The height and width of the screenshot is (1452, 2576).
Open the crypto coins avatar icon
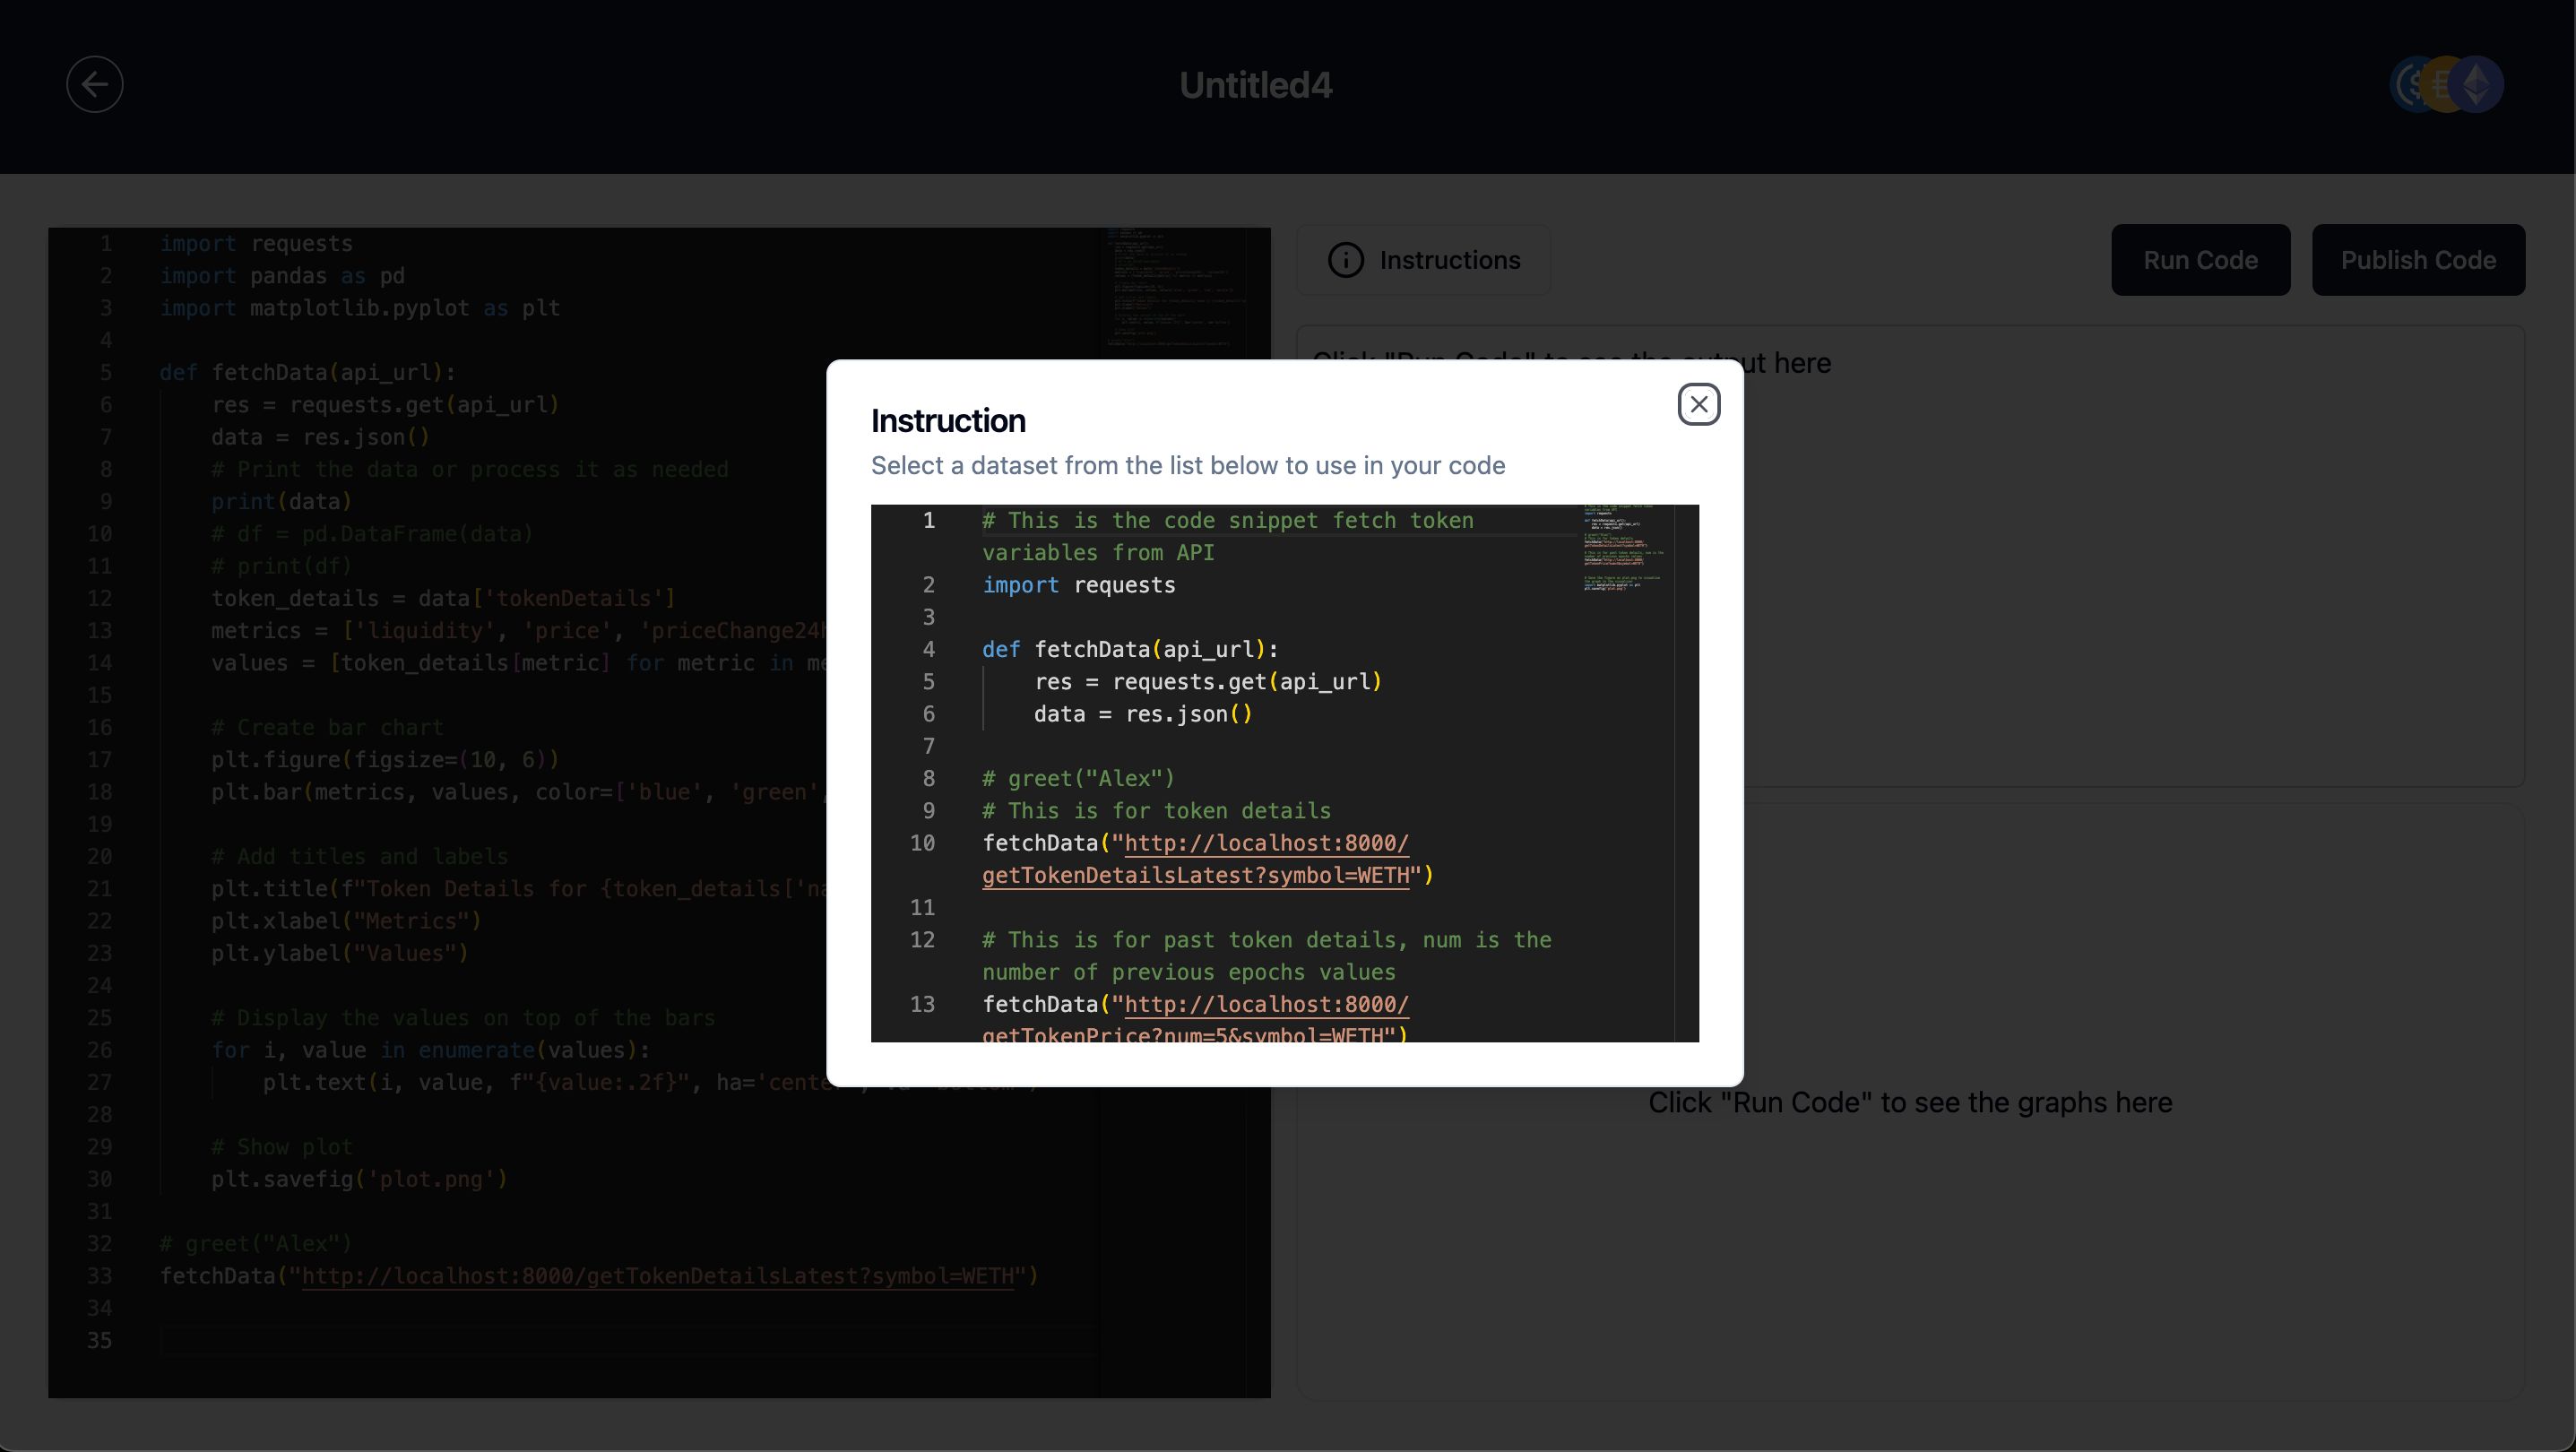tap(2446, 84)
